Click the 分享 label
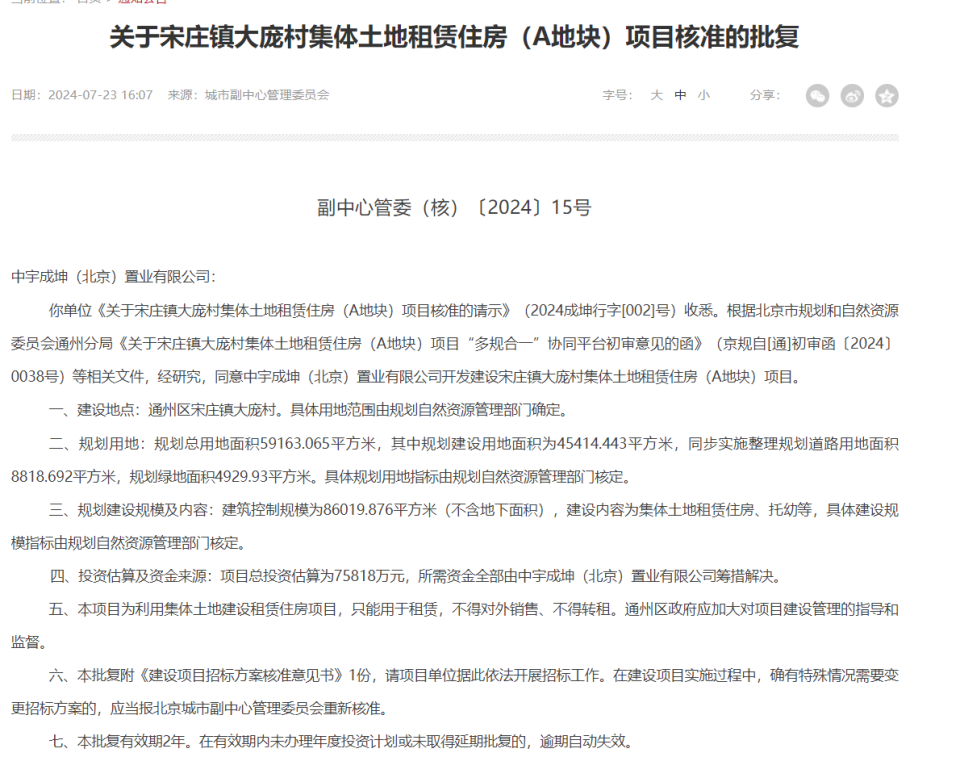 763,95
